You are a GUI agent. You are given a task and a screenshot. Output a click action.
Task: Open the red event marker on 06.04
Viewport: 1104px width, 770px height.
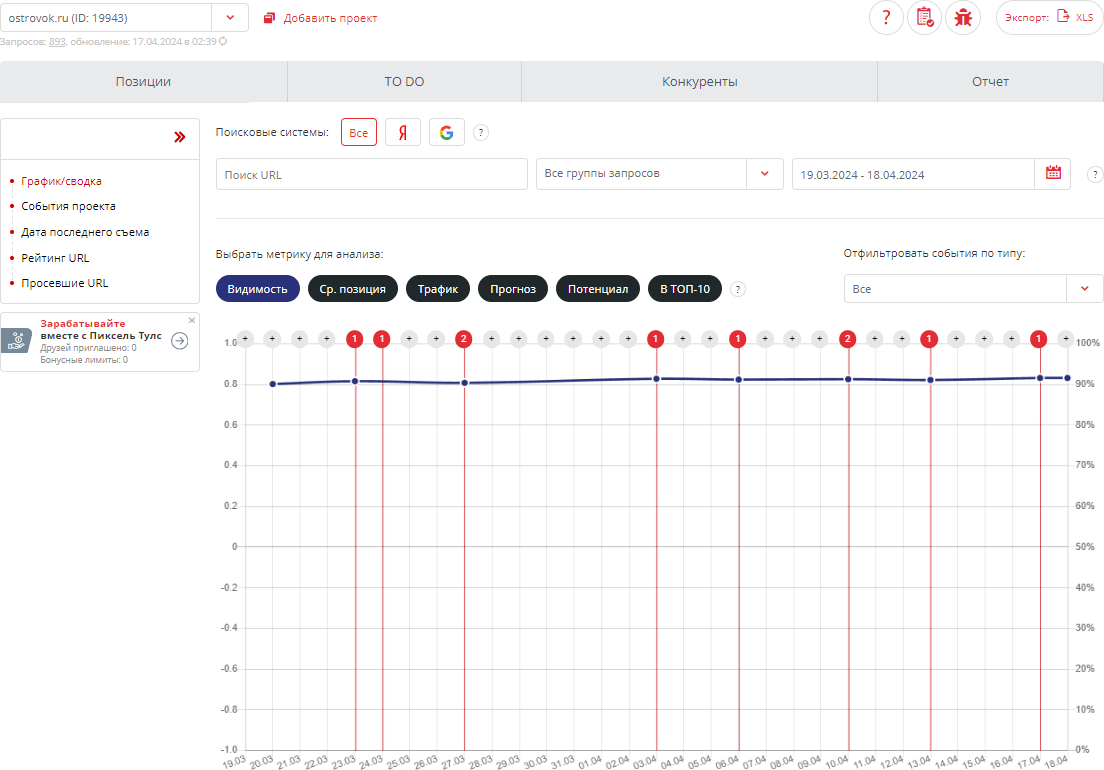tap(738, 339)
